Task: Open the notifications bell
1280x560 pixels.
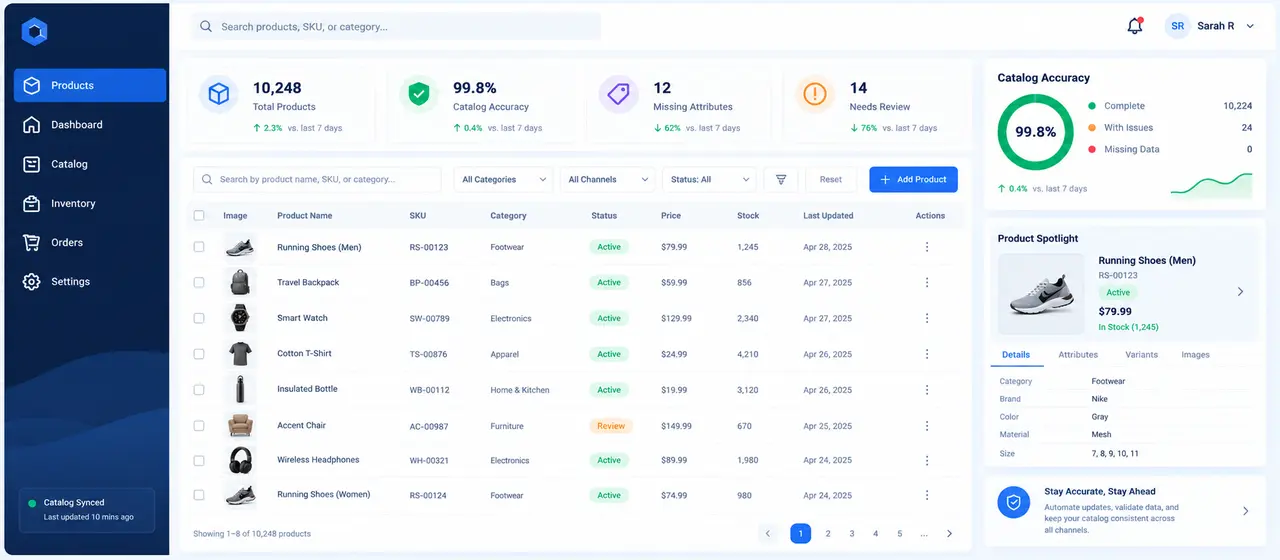Action: (x=1134, y=26)
